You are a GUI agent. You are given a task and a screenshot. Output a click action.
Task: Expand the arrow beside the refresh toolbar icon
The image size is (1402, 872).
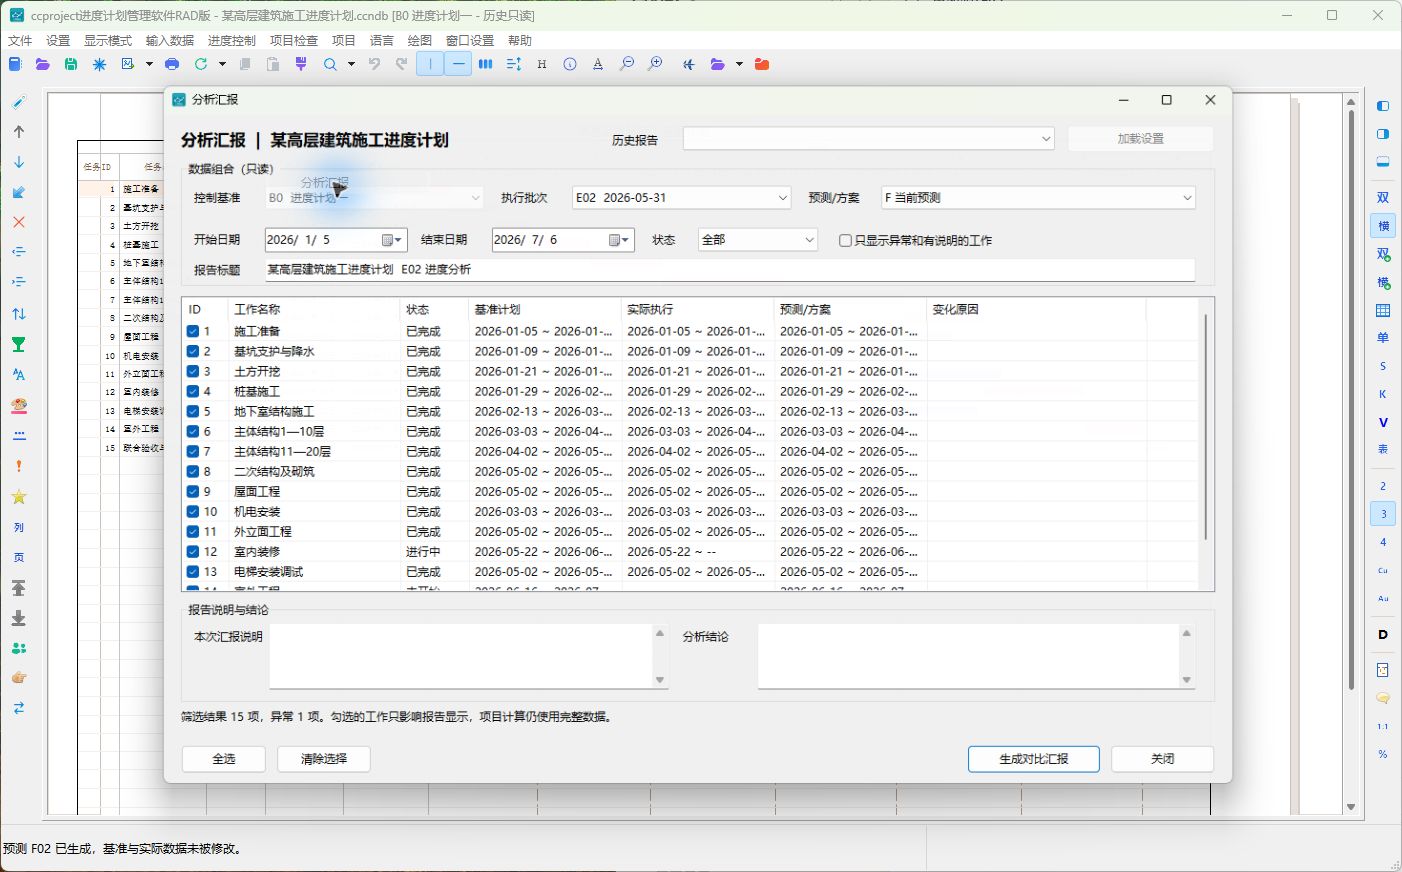pos(222,64)
